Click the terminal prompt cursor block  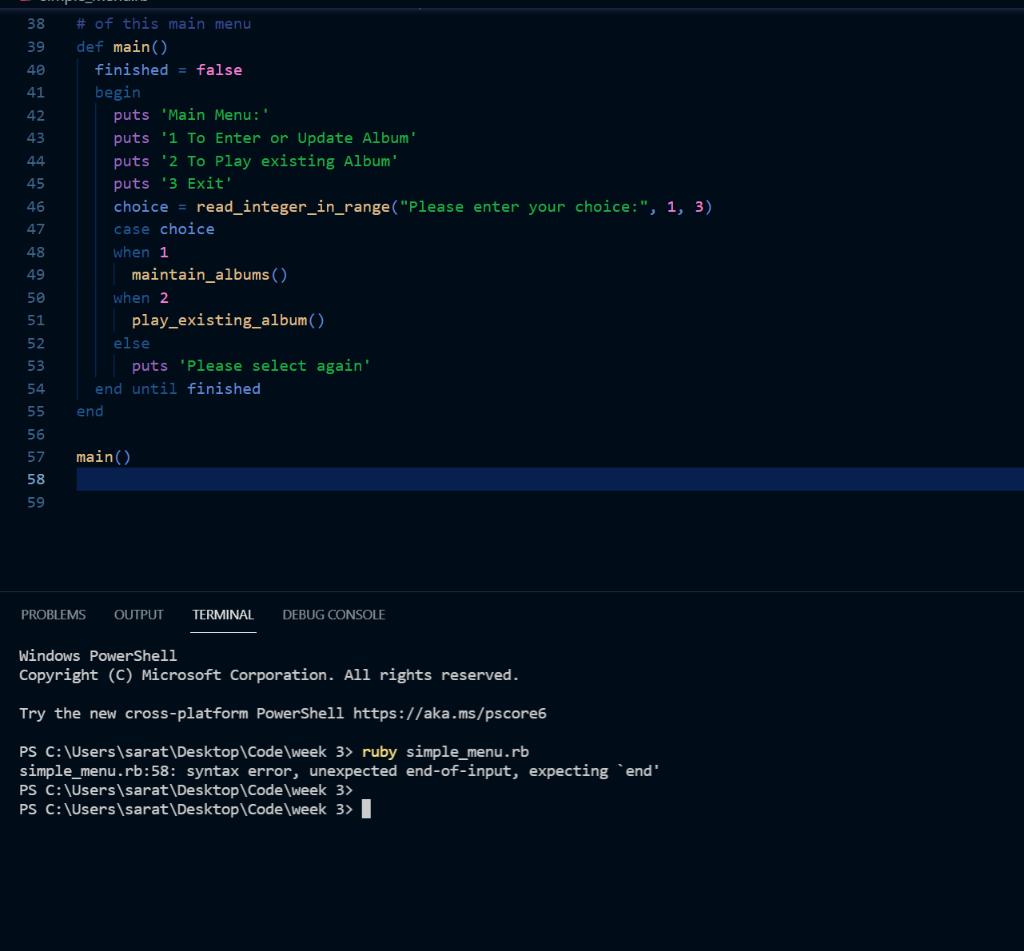click(366, 809)
